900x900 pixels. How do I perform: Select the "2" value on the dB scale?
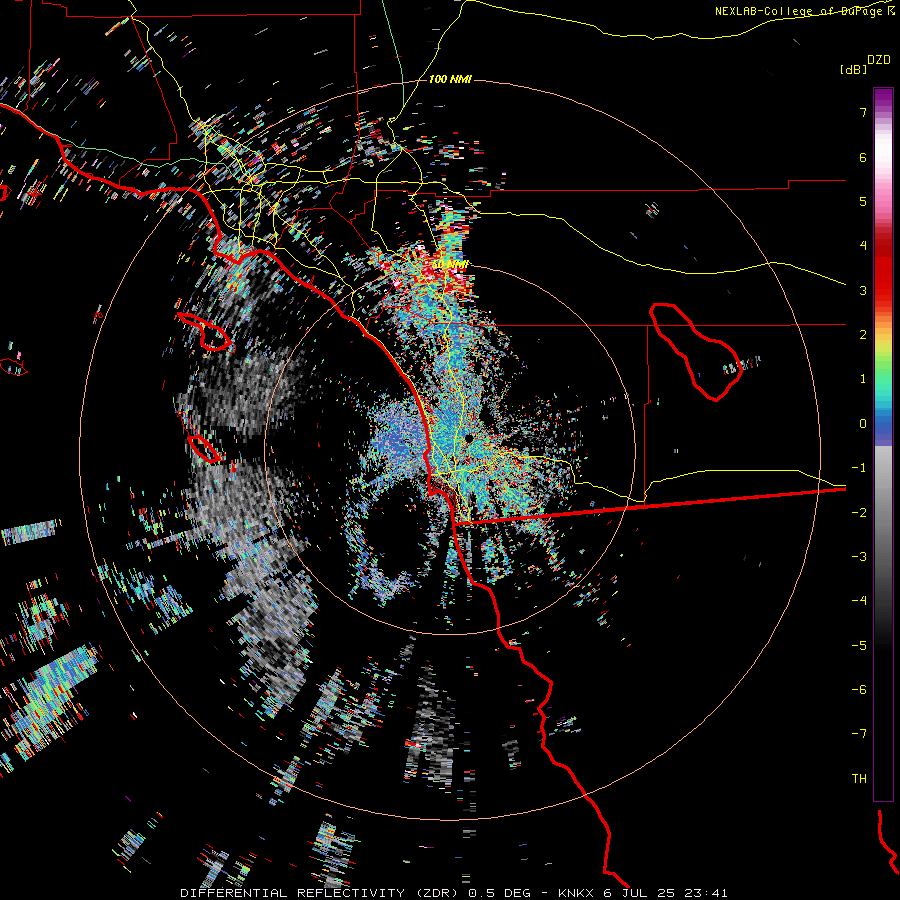click(x=863, y=335)
